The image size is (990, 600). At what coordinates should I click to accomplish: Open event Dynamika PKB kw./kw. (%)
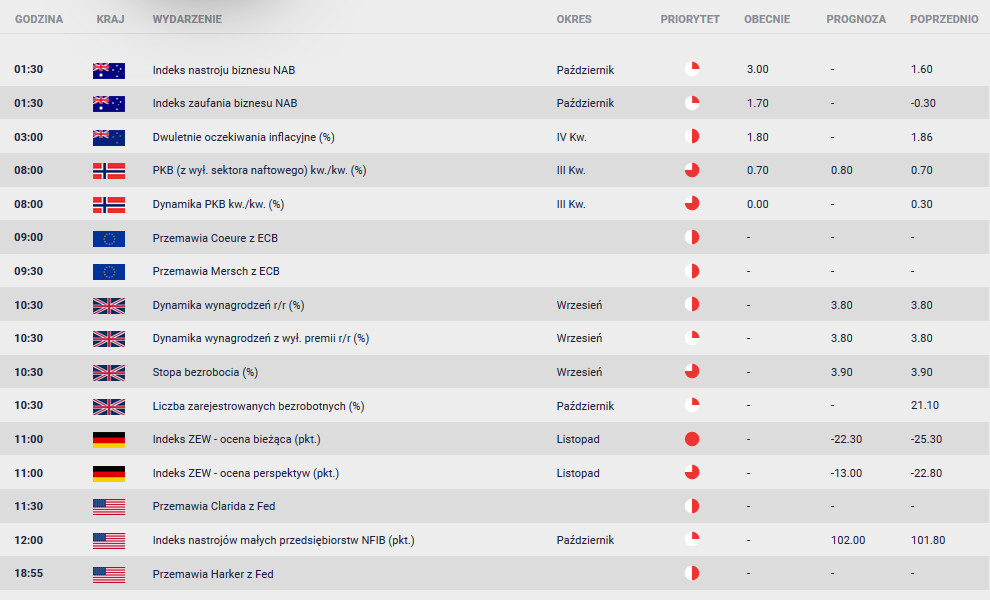click(x=218, y=205)
